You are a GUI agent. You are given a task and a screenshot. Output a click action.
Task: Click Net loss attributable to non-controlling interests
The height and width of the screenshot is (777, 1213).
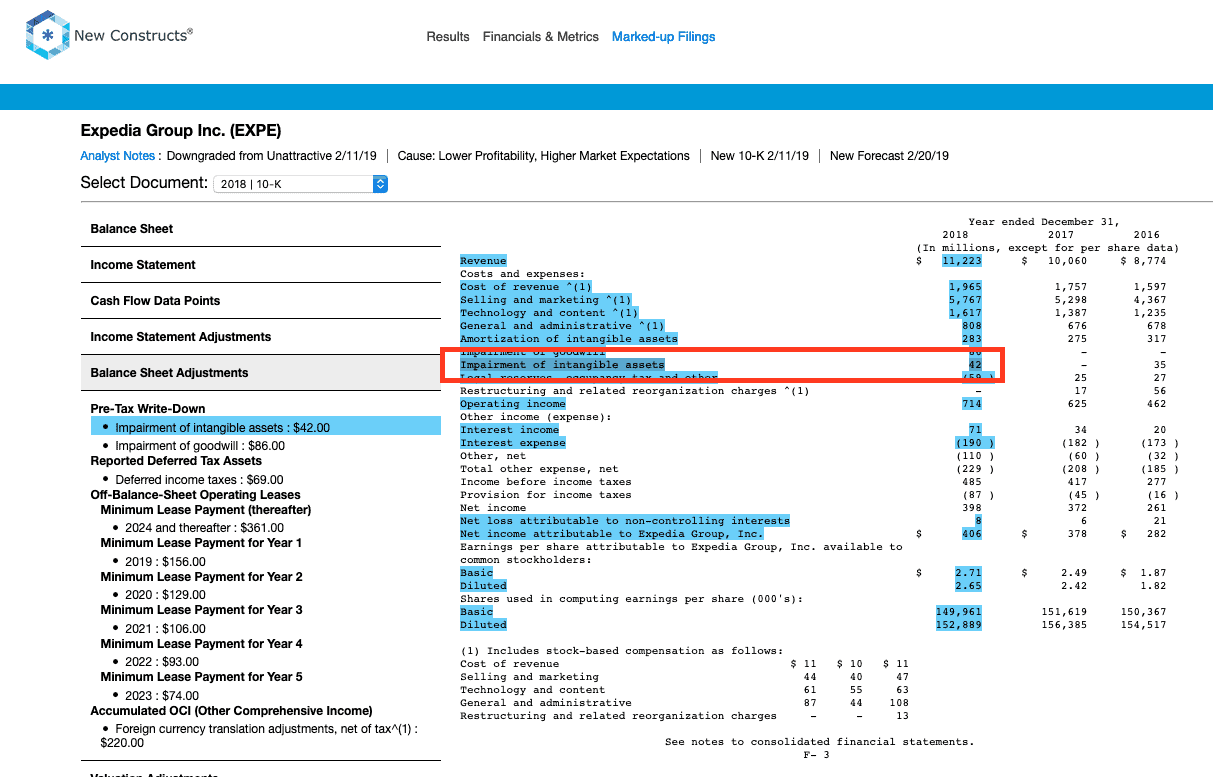[625, 521]
